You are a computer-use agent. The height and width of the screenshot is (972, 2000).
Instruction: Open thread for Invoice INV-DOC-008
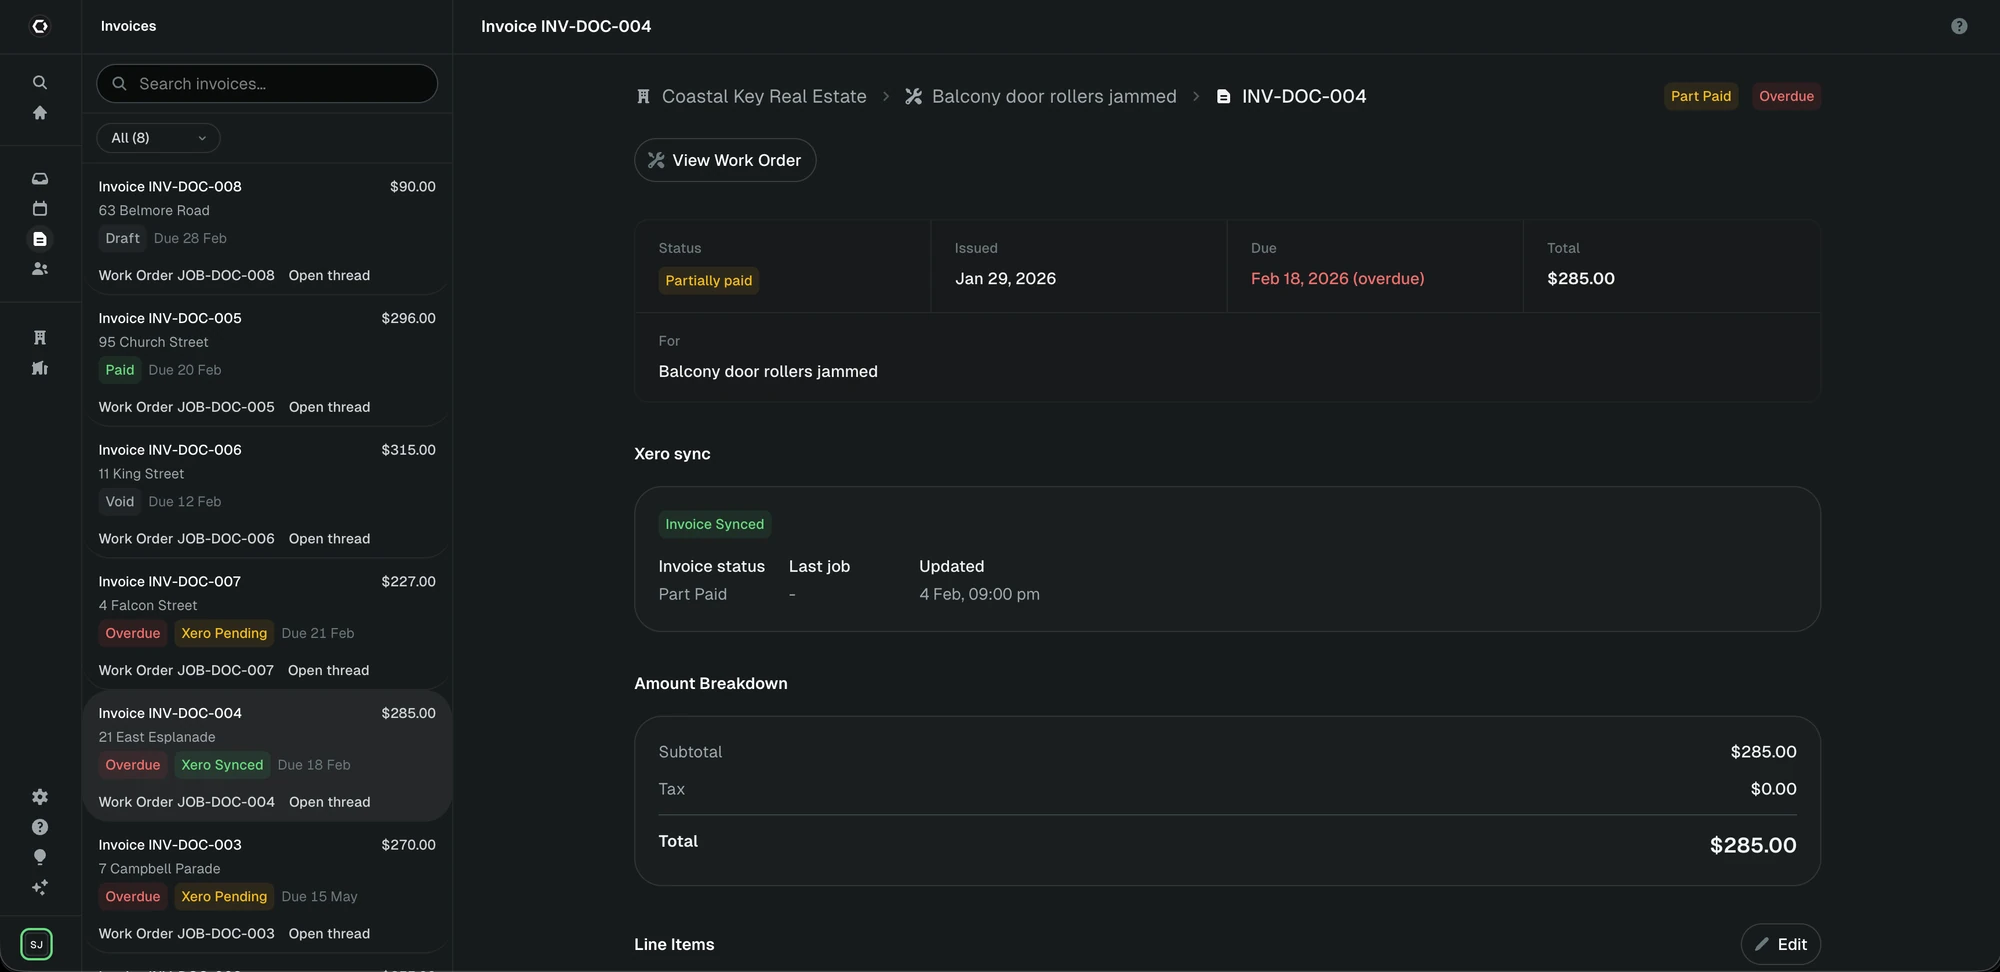click(x=329, y=275)
